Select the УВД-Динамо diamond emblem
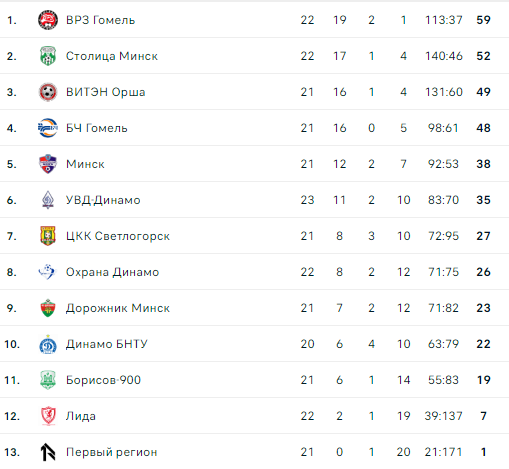 click(x=48, y=200)
